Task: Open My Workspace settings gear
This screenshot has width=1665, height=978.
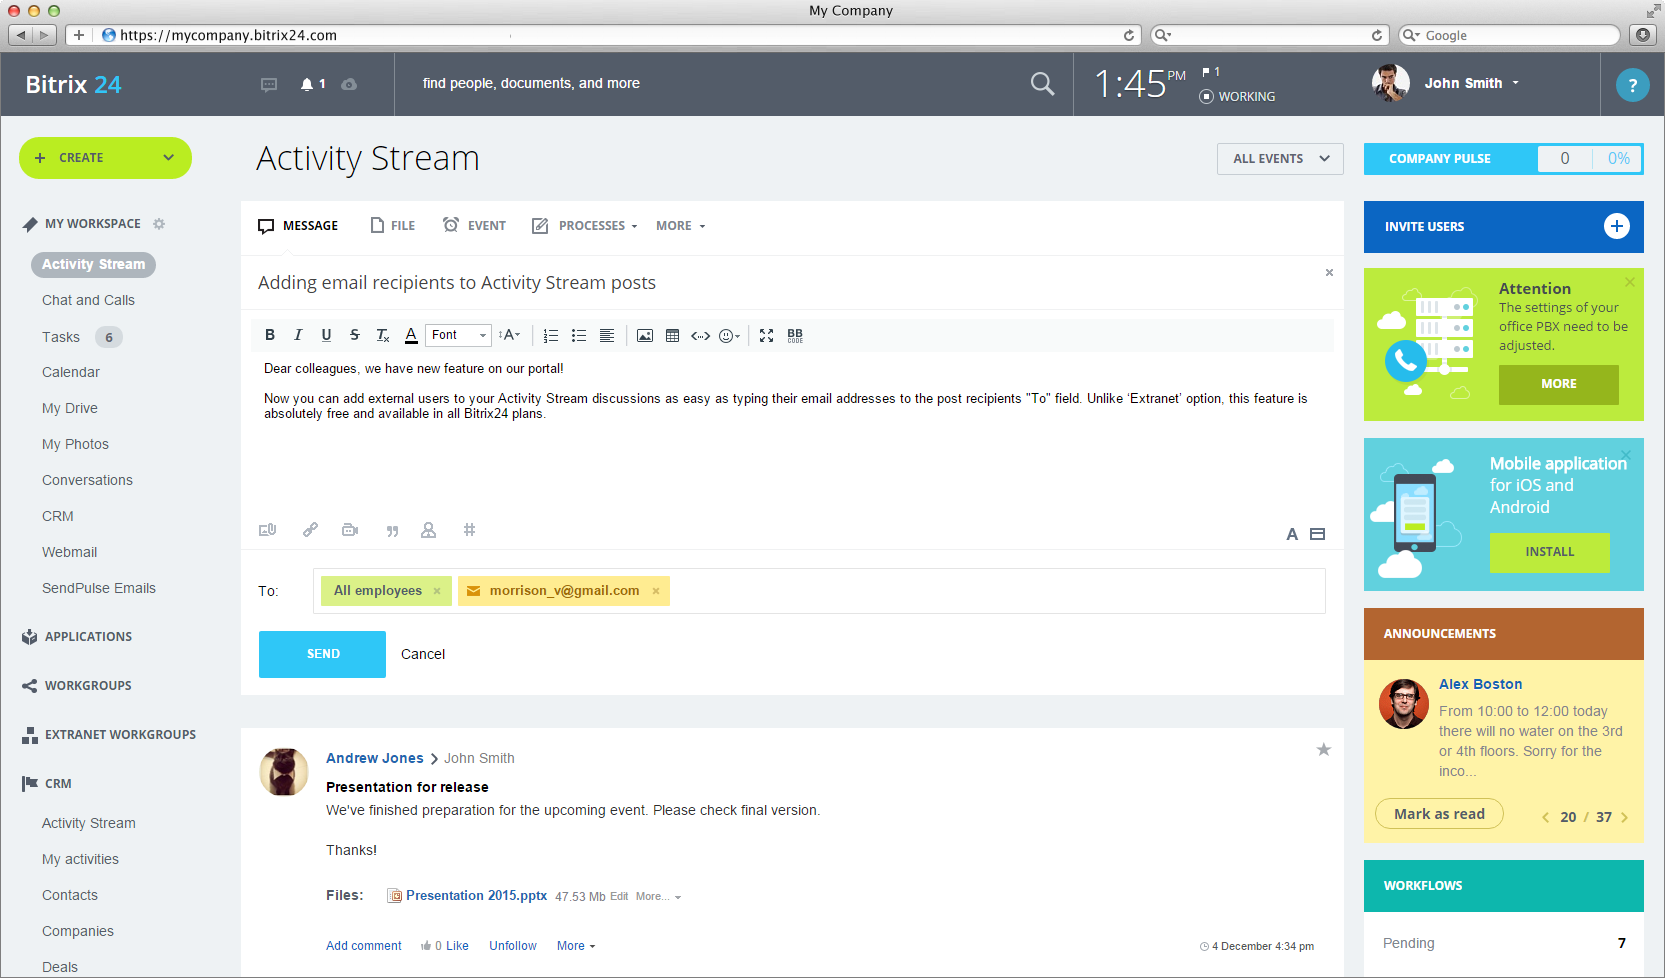Action: 159,224
